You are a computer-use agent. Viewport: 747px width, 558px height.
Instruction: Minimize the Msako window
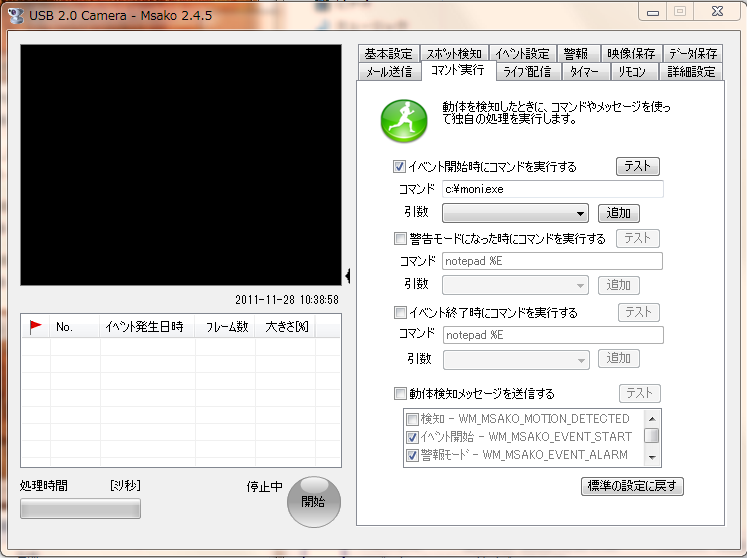(x=653, y=12)
